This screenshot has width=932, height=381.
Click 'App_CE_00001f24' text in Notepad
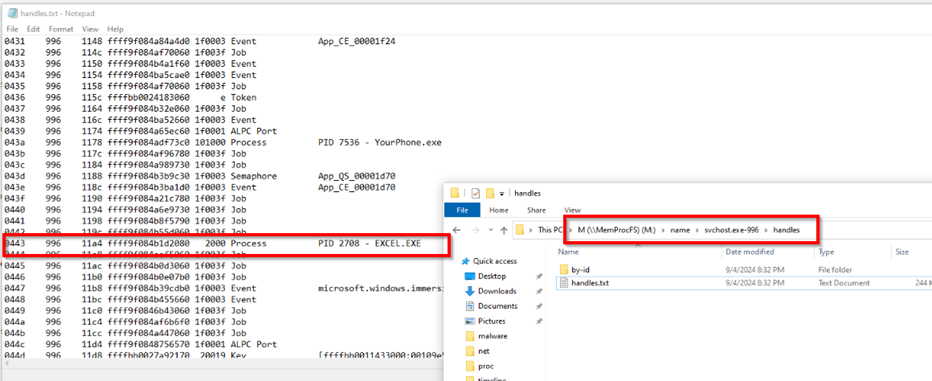[x=357, y=42]
